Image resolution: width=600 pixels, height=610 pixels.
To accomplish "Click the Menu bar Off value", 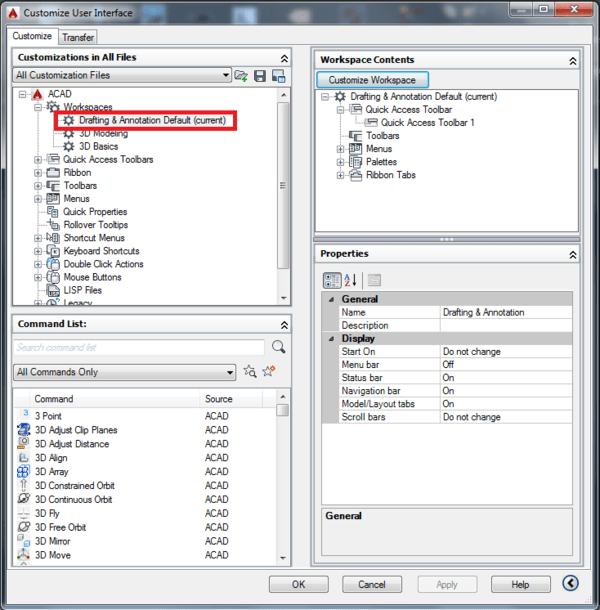I will 506,365.
